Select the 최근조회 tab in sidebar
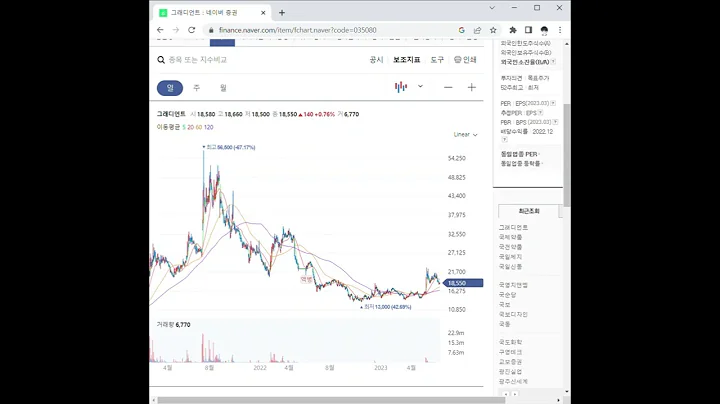The width and height of the screenshot is (720, 404). pyautogui.click(x=529, y=211)
